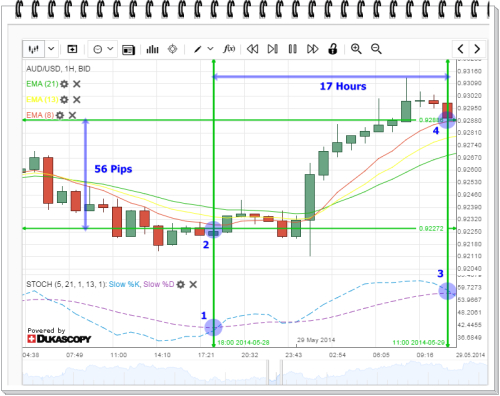Click the volume bars icon
The image size is (500, 396).
click(x=152, y=49)
